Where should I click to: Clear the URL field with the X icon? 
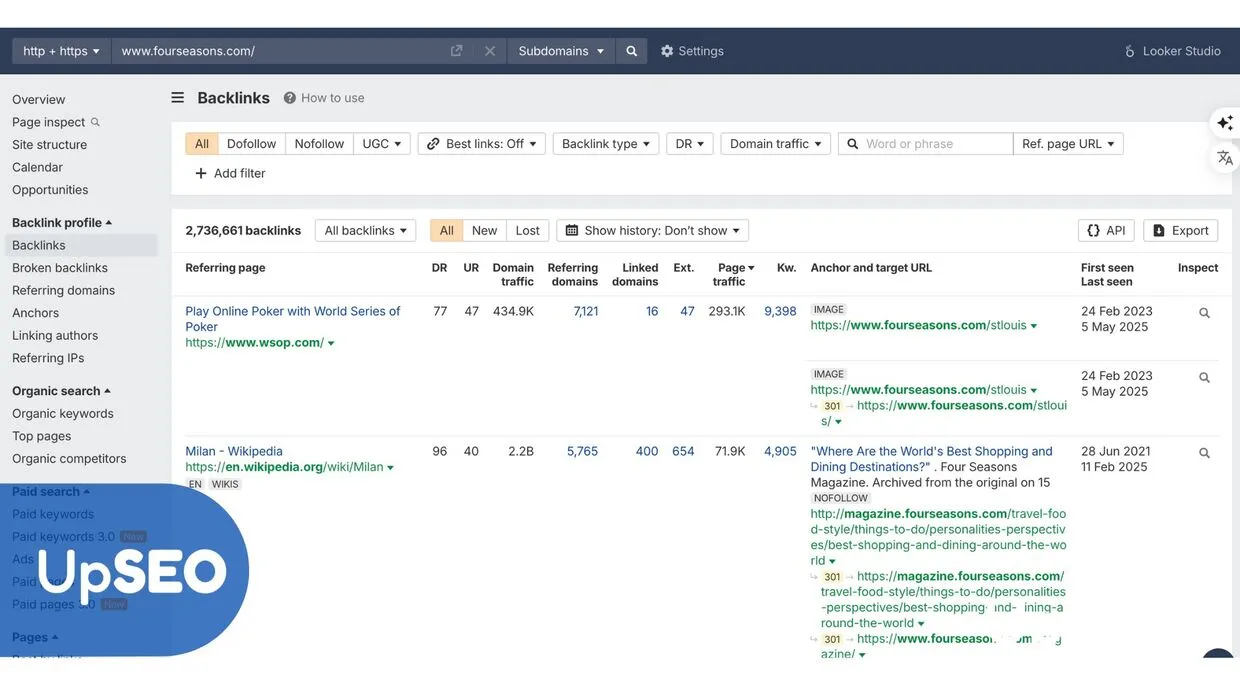(x=489, y=51)
